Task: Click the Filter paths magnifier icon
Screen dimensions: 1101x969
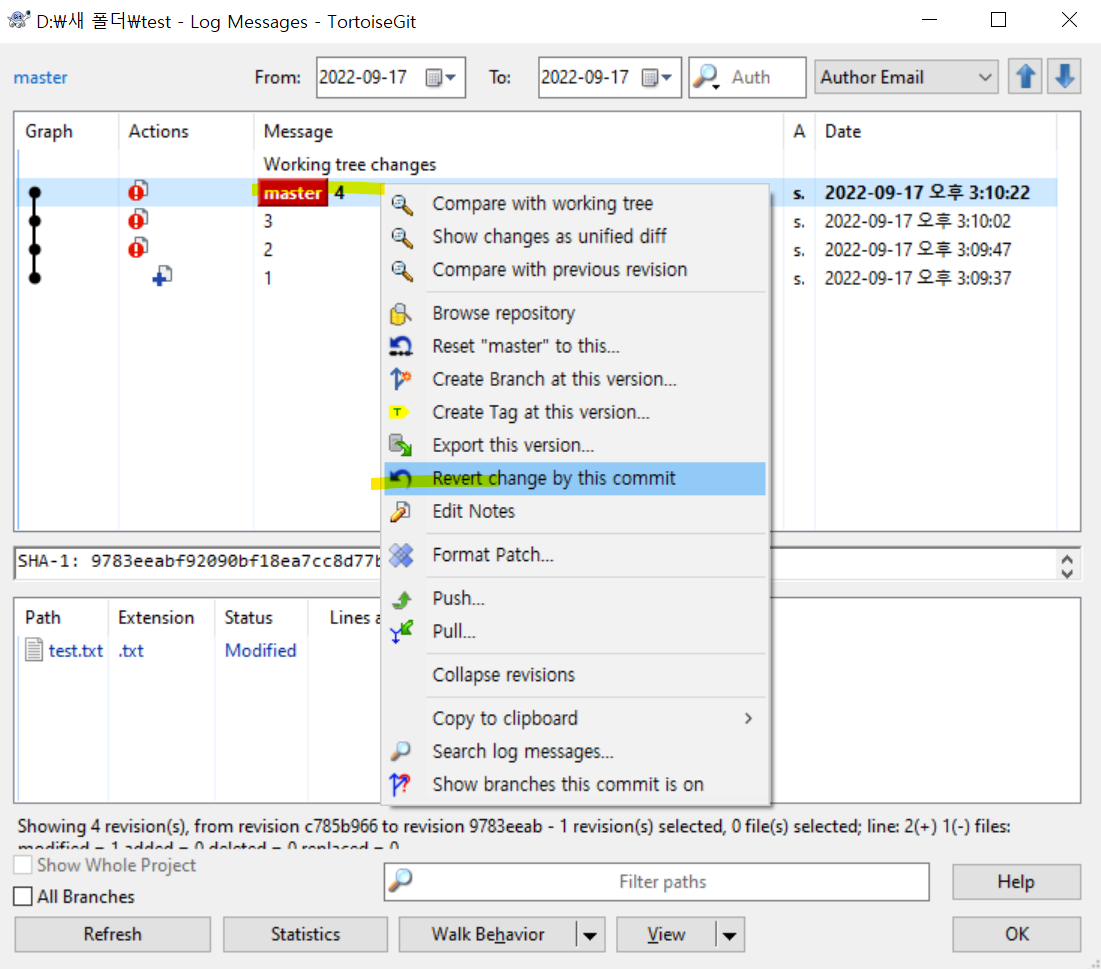Action: [x=400, y=881]
